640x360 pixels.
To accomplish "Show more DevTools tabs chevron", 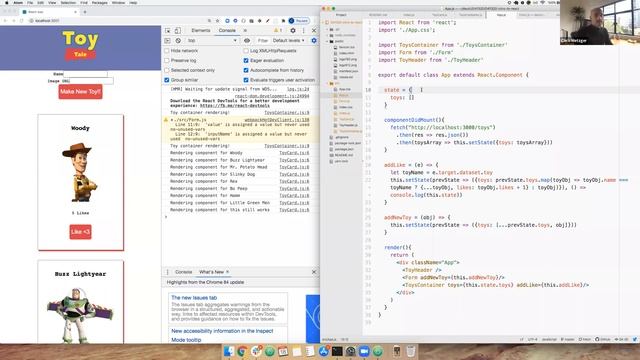I will [x=245, y=31].
